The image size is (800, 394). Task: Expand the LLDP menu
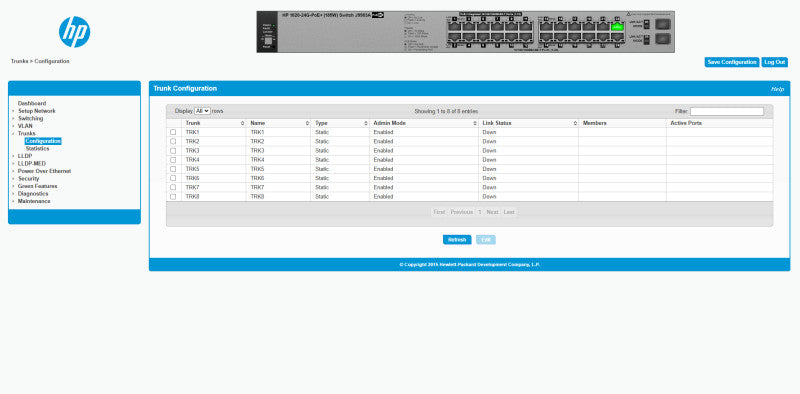click(25, 156)
